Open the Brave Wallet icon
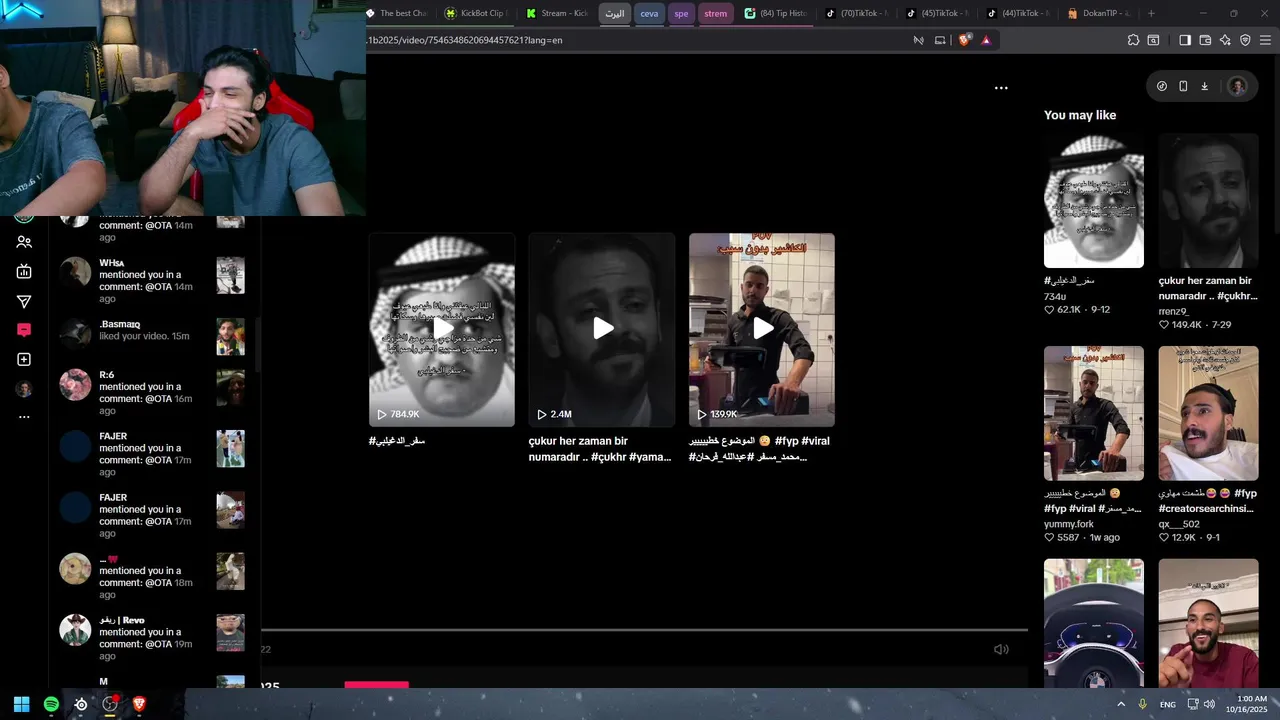1280x720 pixels. (x=1205, y=40)
